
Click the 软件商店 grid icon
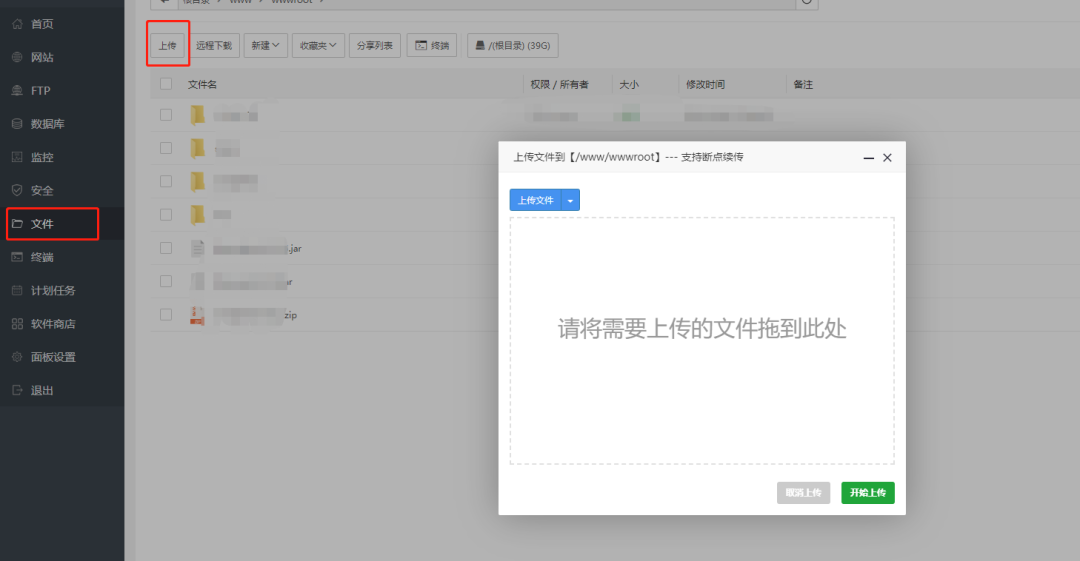tap(17, 324)
